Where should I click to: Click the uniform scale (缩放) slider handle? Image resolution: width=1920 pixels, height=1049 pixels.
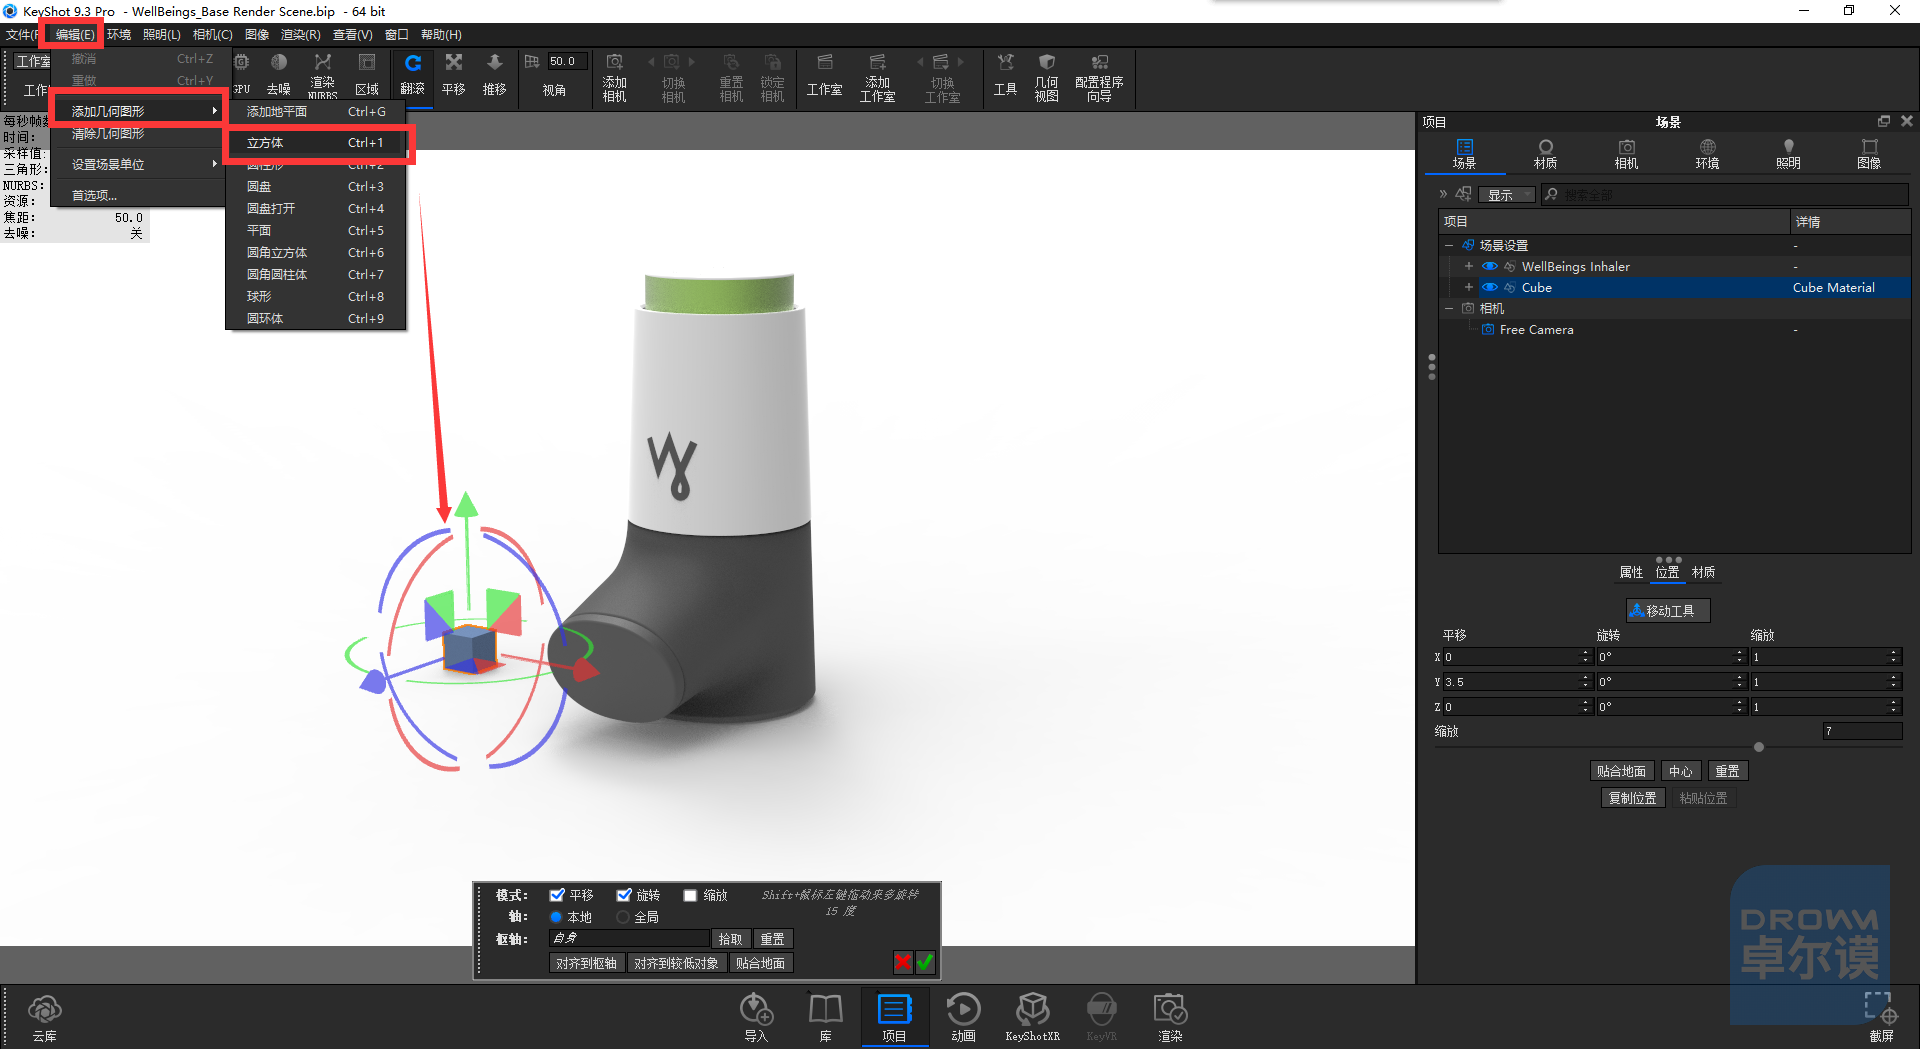1759,747
